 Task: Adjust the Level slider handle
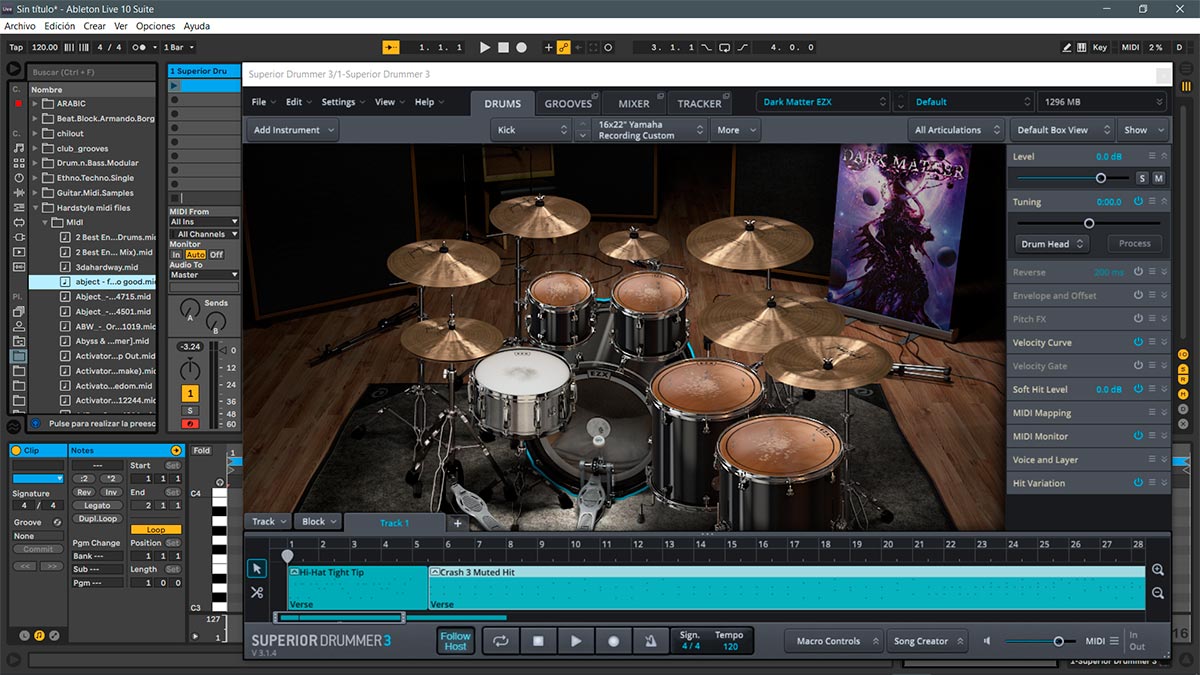click(x=1101, y=178)
